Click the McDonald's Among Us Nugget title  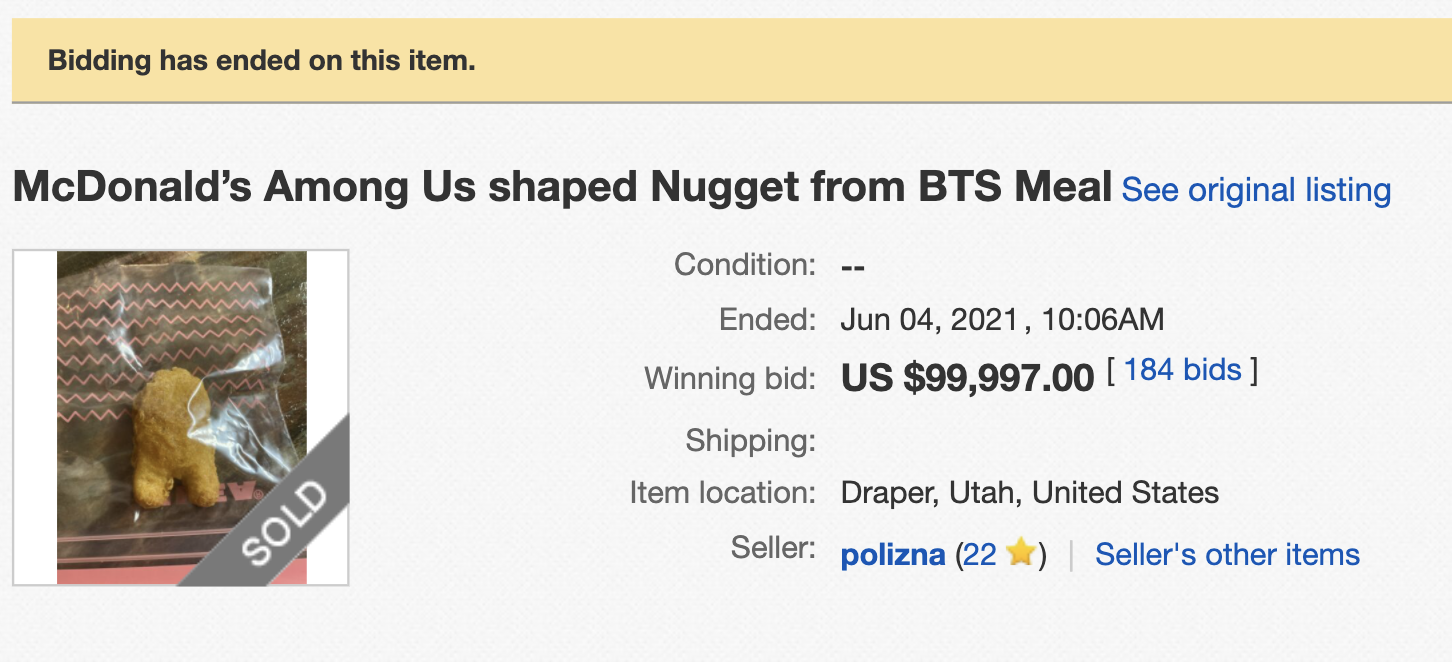point(562,187)
